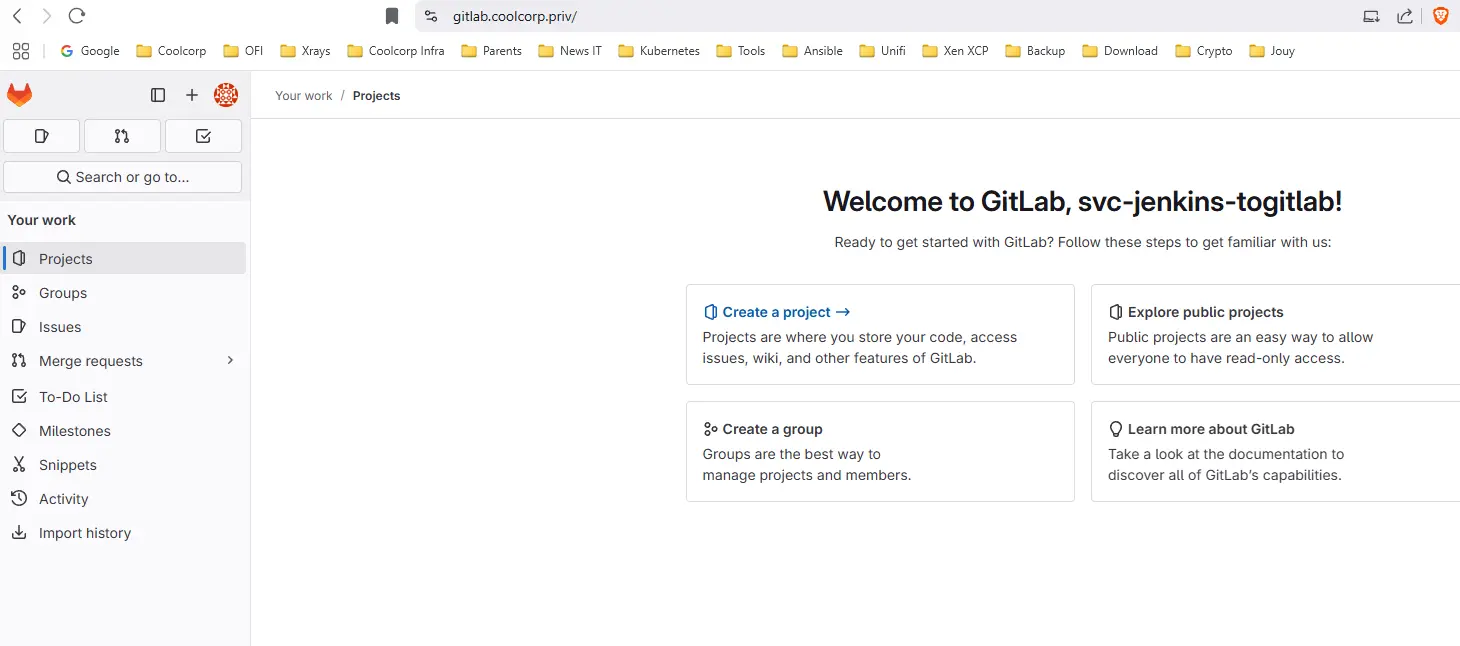Viewport: 1460px width, 646px height.
Task: Click the Create a project link
Action: click(776, 312)
